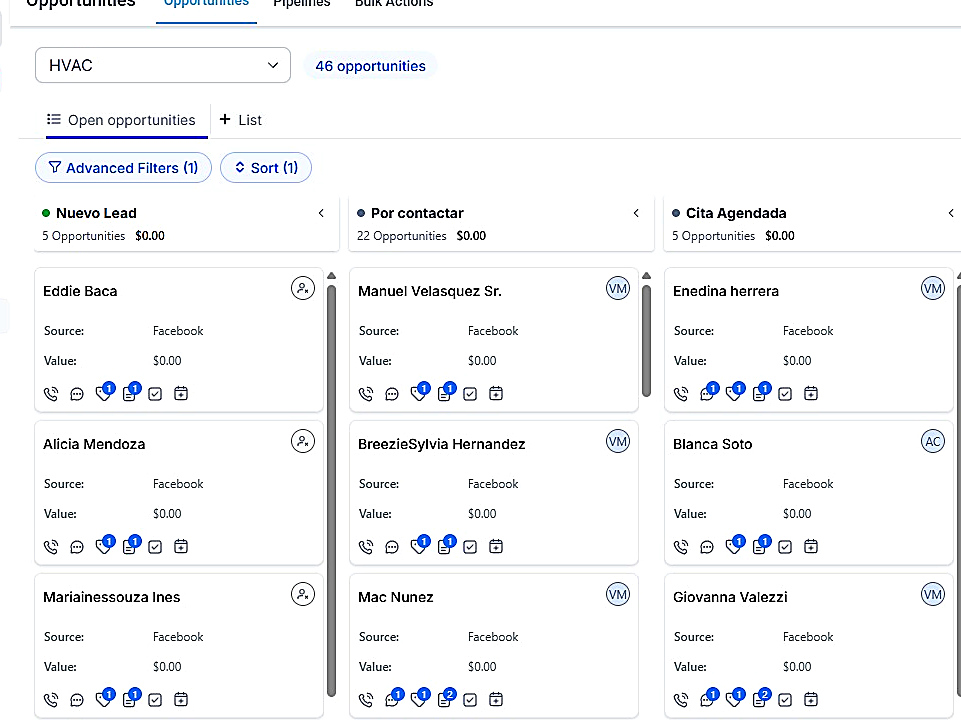Open Advanced Filters (1)

(x=123, y=168)
